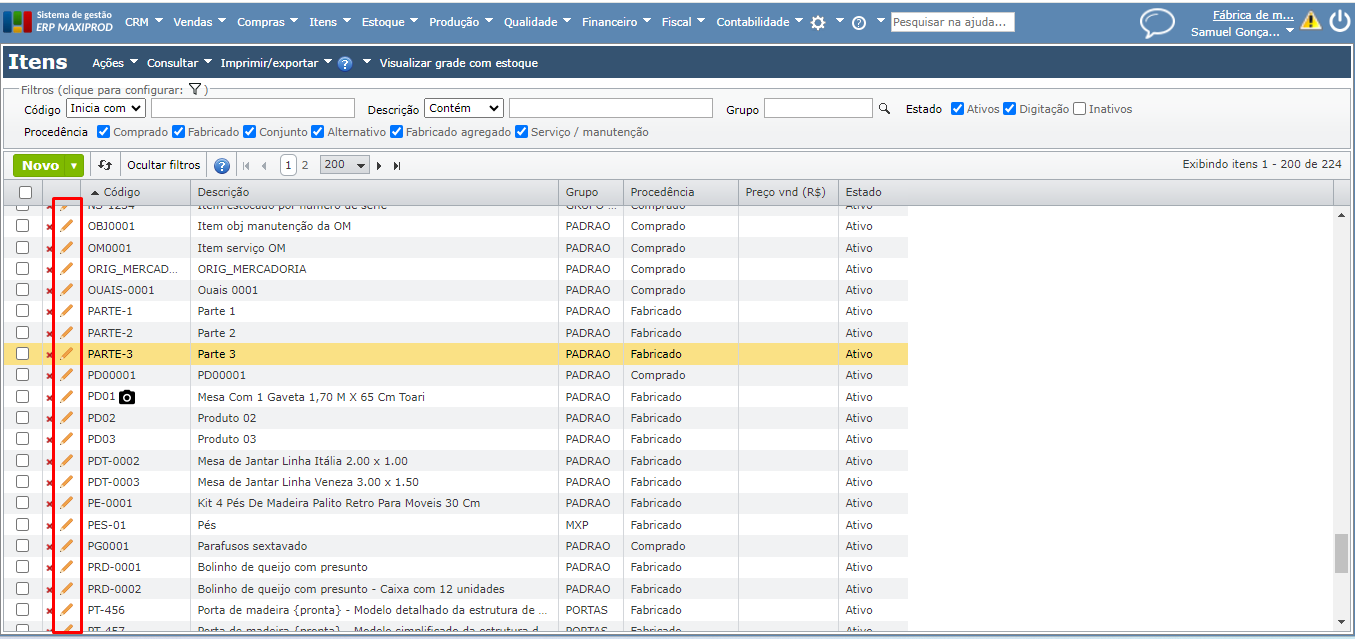Delete item OBJ0001 with red X
This screenshot has height=639, width=1355.
tap(50, 227)
